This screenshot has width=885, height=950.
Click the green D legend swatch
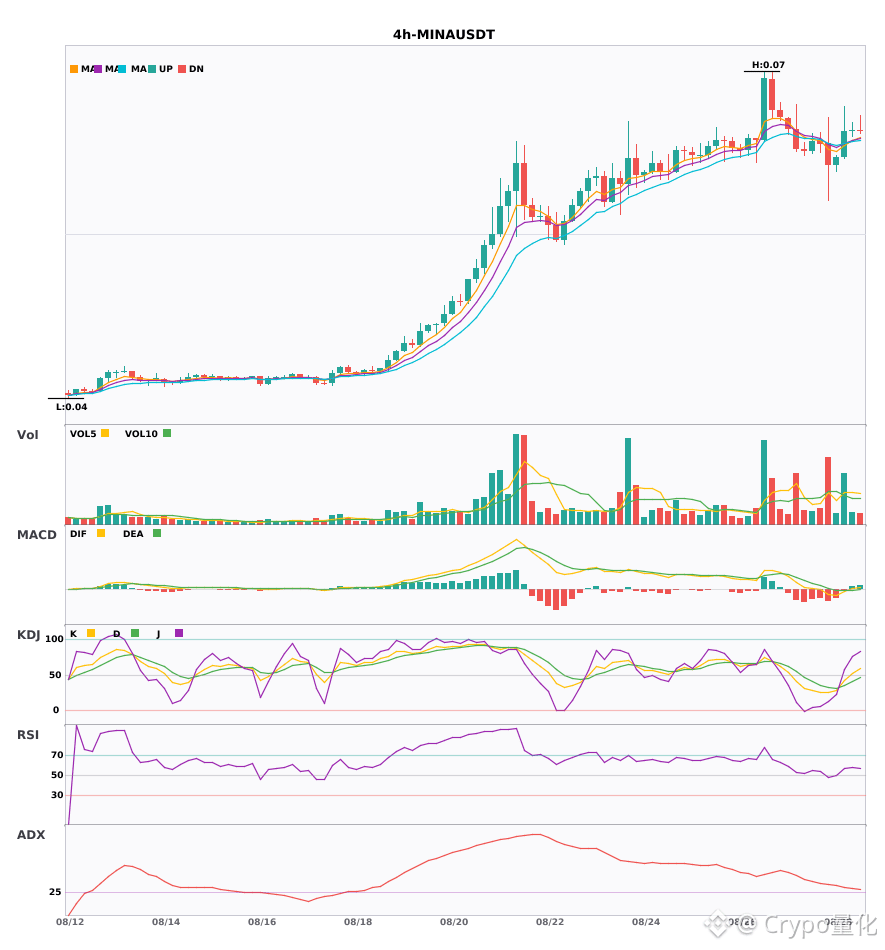(x=135, y=633)
